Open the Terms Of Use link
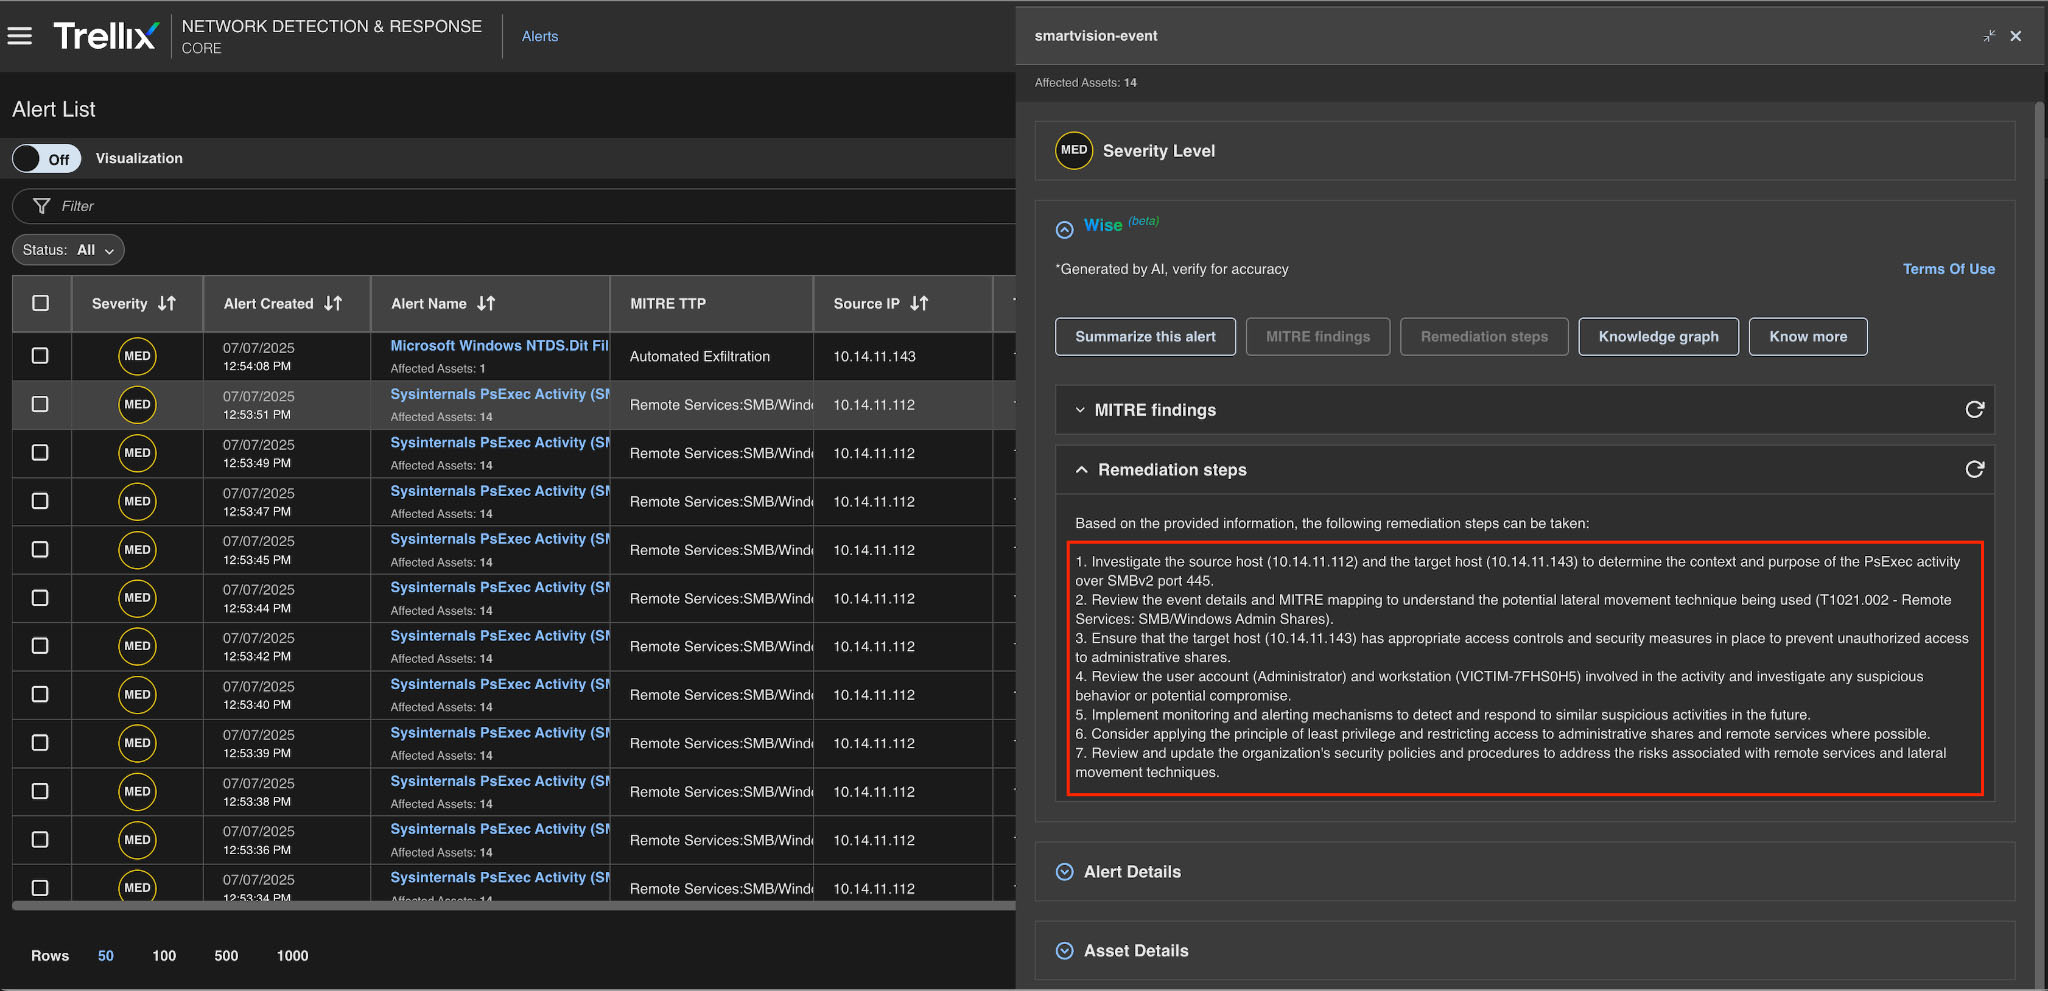Screen dimensions: 2048x991 click(x=1948, y=269)
